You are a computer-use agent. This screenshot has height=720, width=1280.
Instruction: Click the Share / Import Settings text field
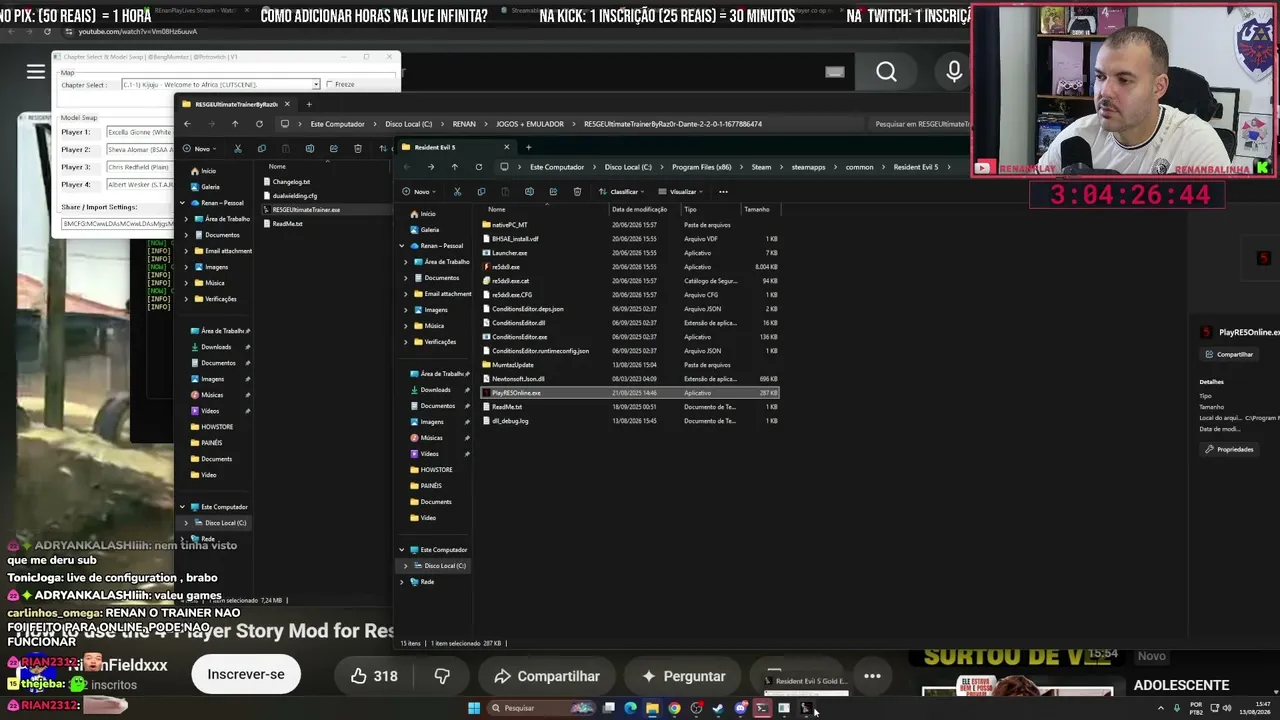[x=118, y=223]
